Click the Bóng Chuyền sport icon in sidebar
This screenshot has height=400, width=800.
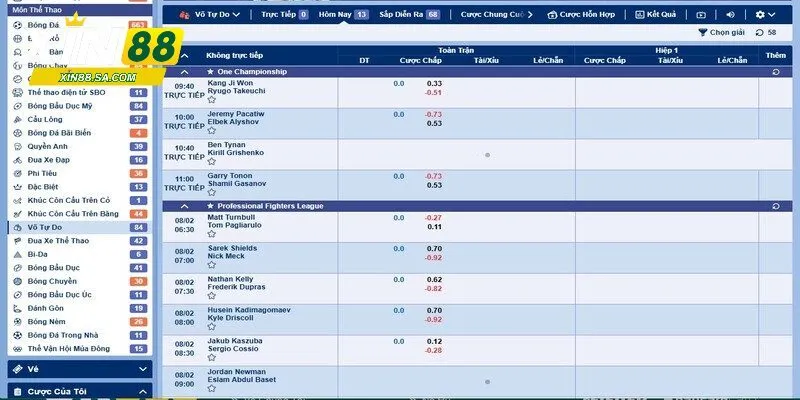coord(17,281)
